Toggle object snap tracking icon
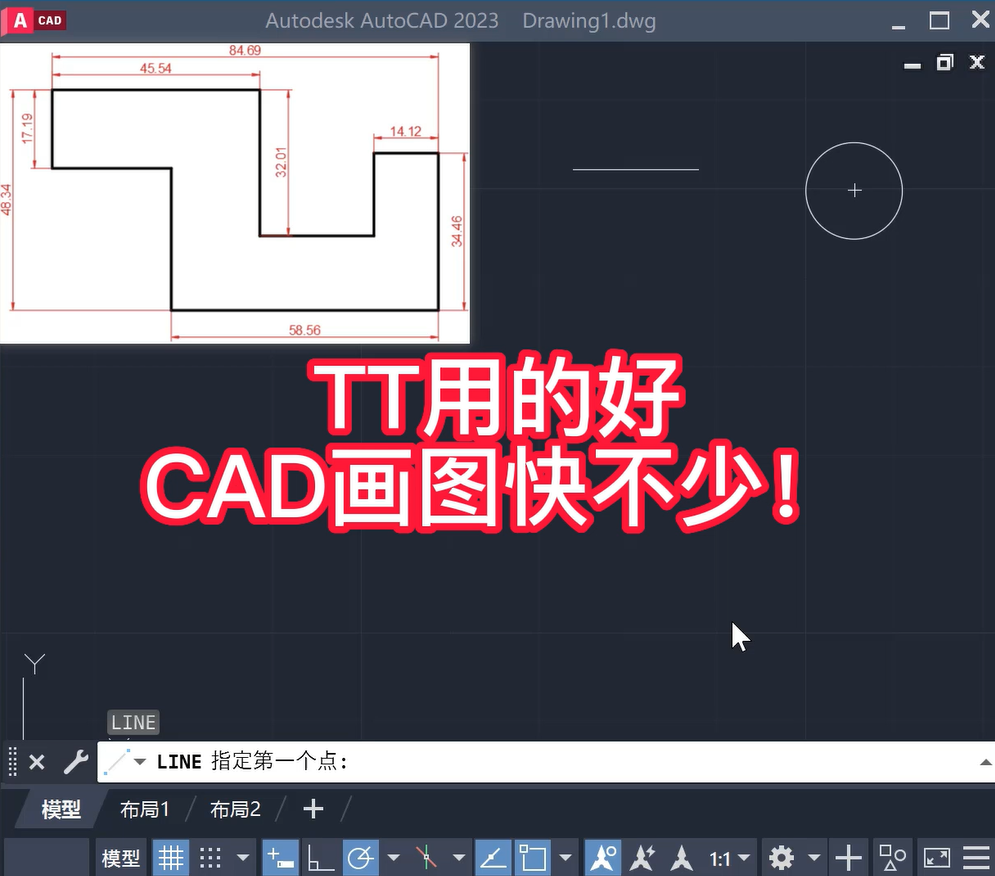The image size is (995, 876). click(493, 858)
